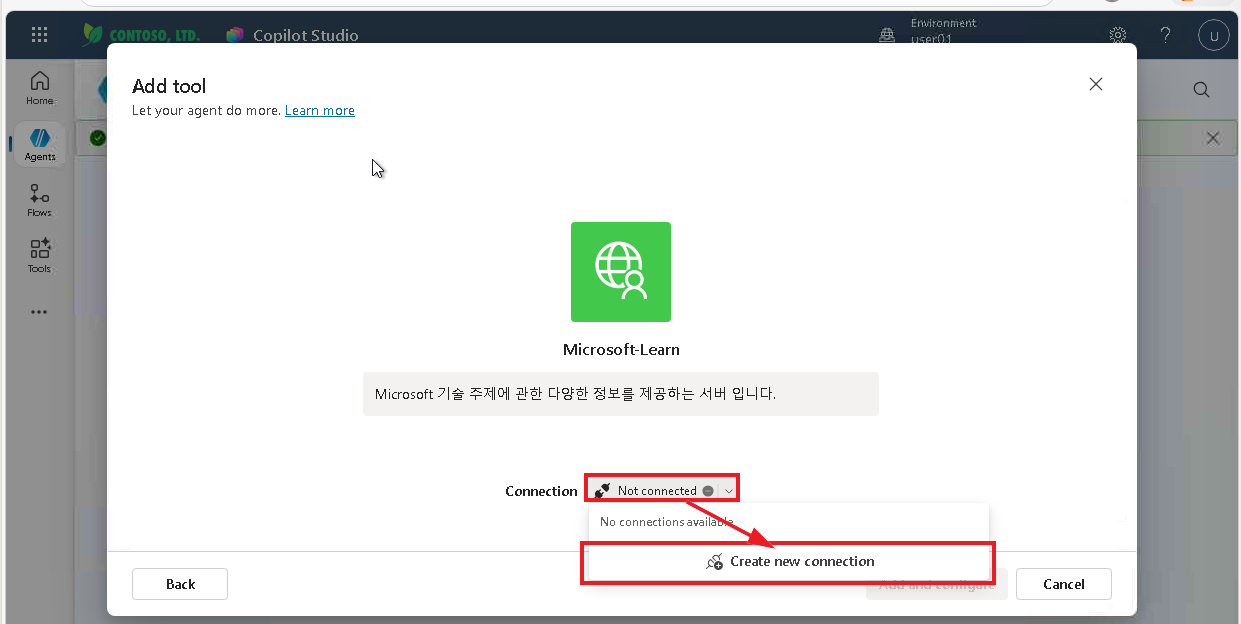Viewport: 1241px width, 624px height.
Task: Click the No connections available text
Action: 667,522
